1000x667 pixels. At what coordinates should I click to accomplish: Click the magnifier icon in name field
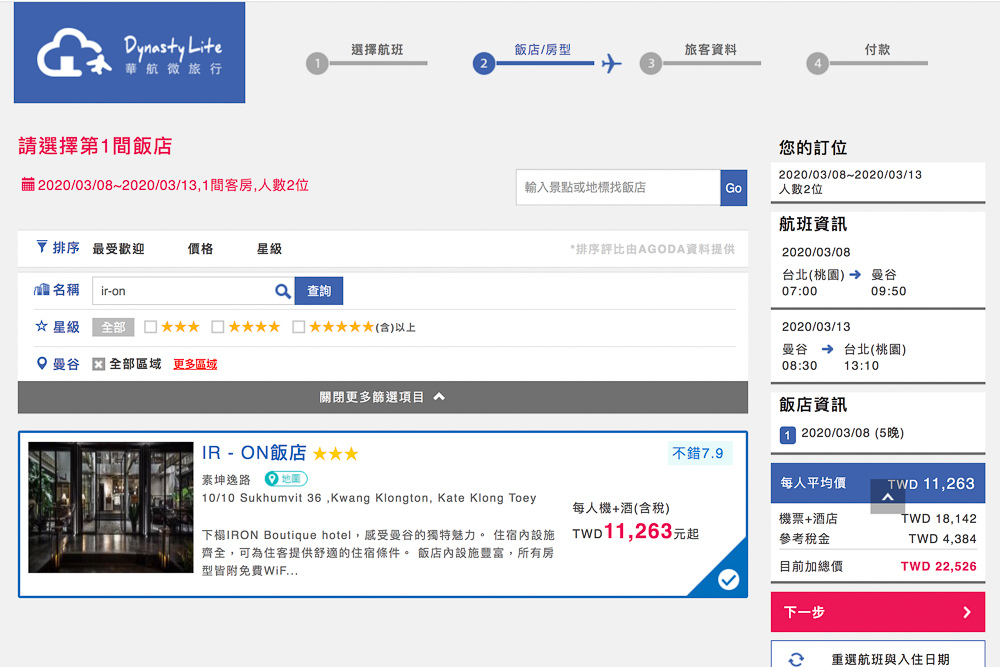[283, 291]
